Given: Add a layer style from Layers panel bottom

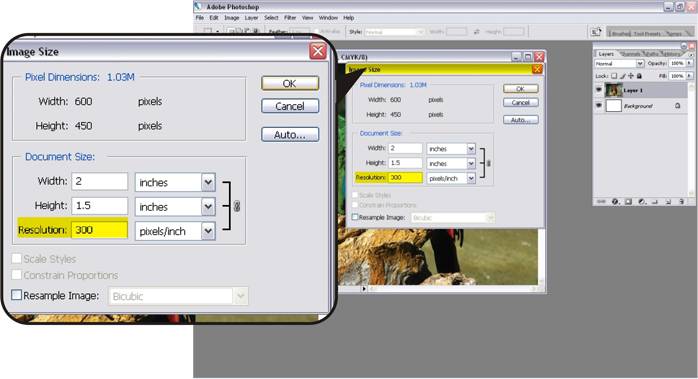Looking at the screenshot, I should click(615, 201).
